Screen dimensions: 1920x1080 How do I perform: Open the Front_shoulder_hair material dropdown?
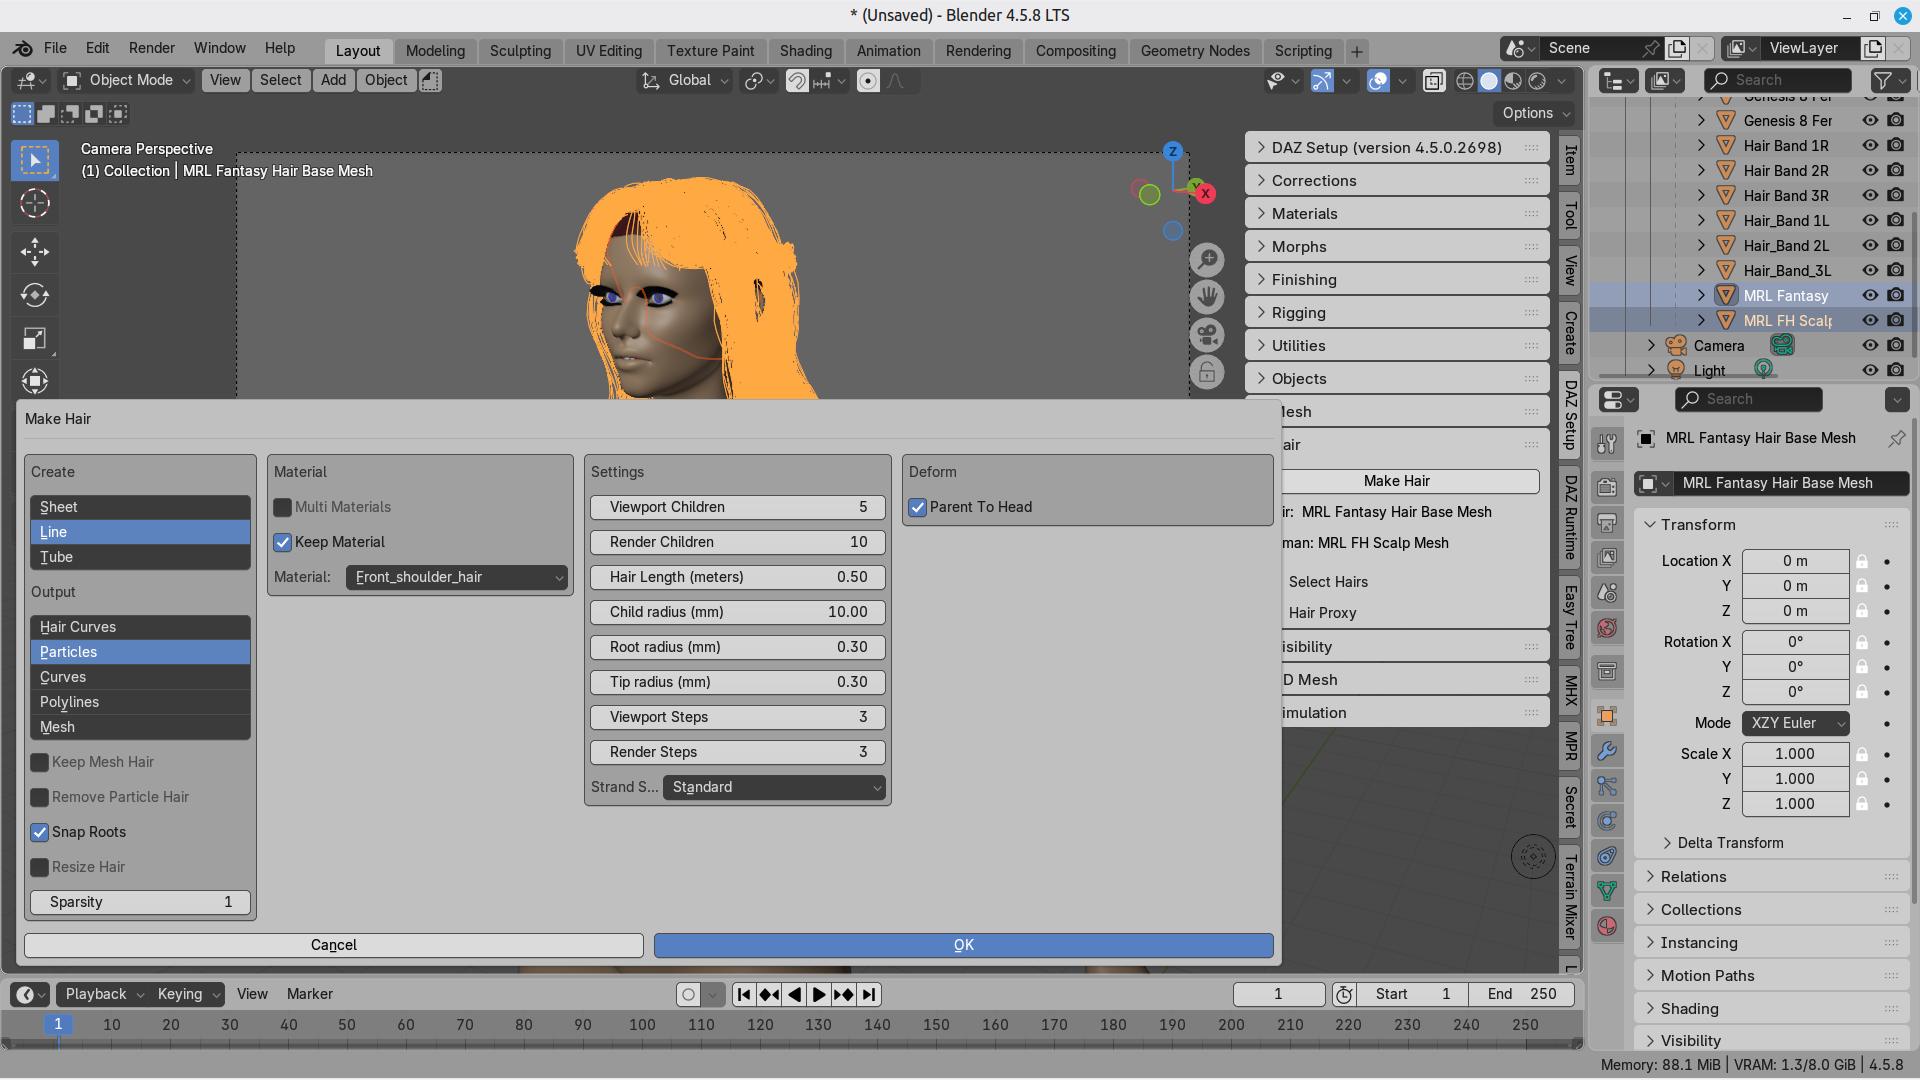(x=457, y=577)
